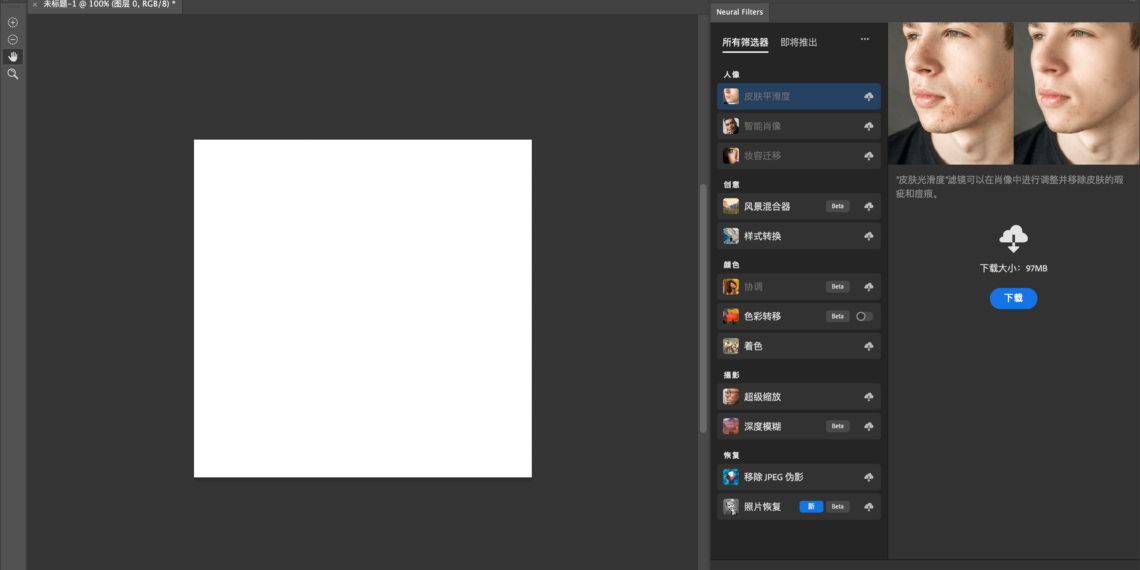The height and width of the screenshot is (570, 1140).
Task: Click cloud download icon for 超级缩放
Action: (x=868, y=397)
